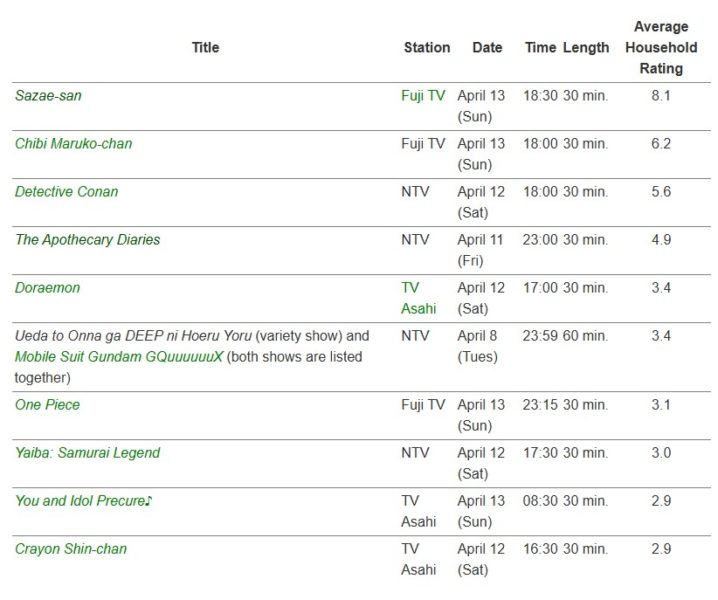
Task: Open the Mobile Suit Gundam GQuuuuuuX link
Action: 119,357
